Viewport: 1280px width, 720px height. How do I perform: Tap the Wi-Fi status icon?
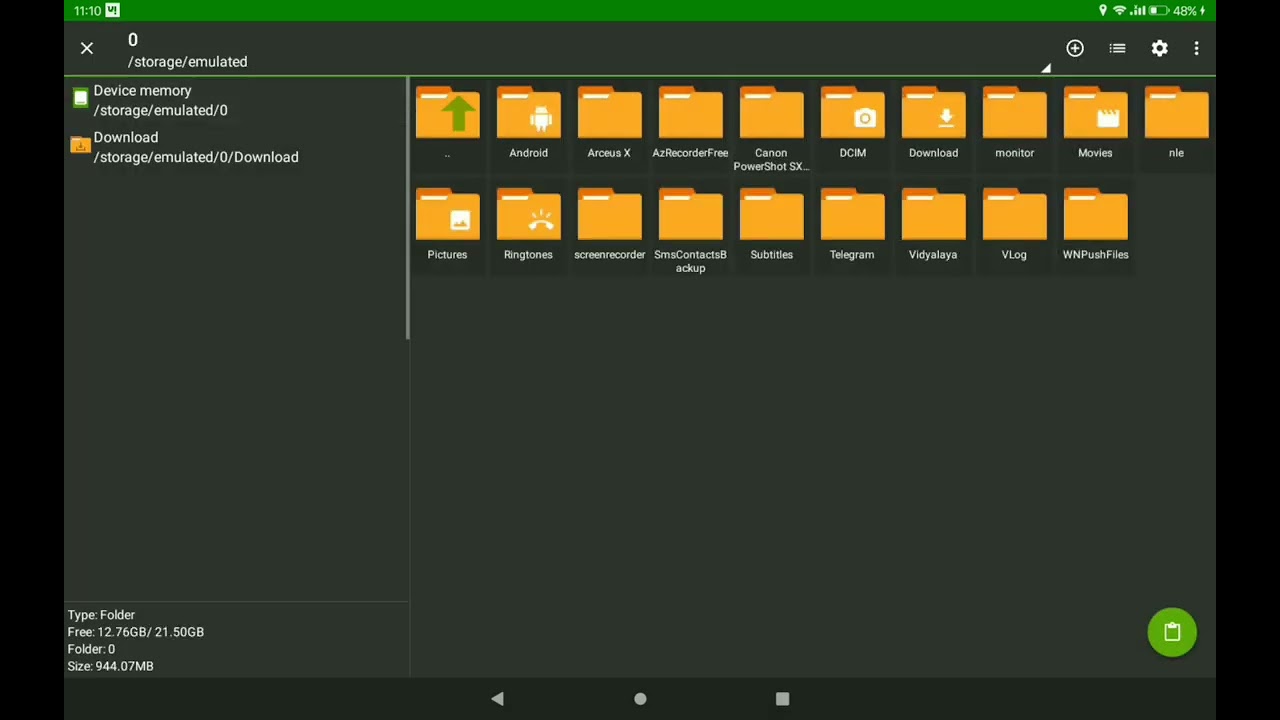(x=1119, y=10)
